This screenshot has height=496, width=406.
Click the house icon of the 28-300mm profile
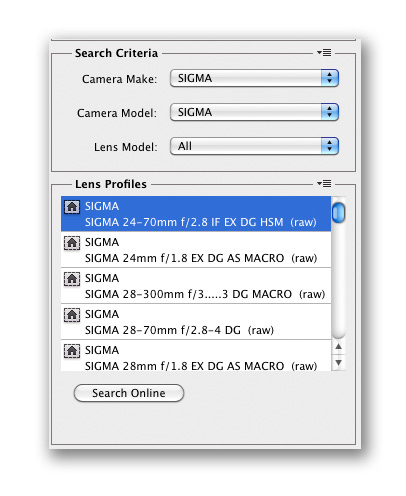point(72,279)
